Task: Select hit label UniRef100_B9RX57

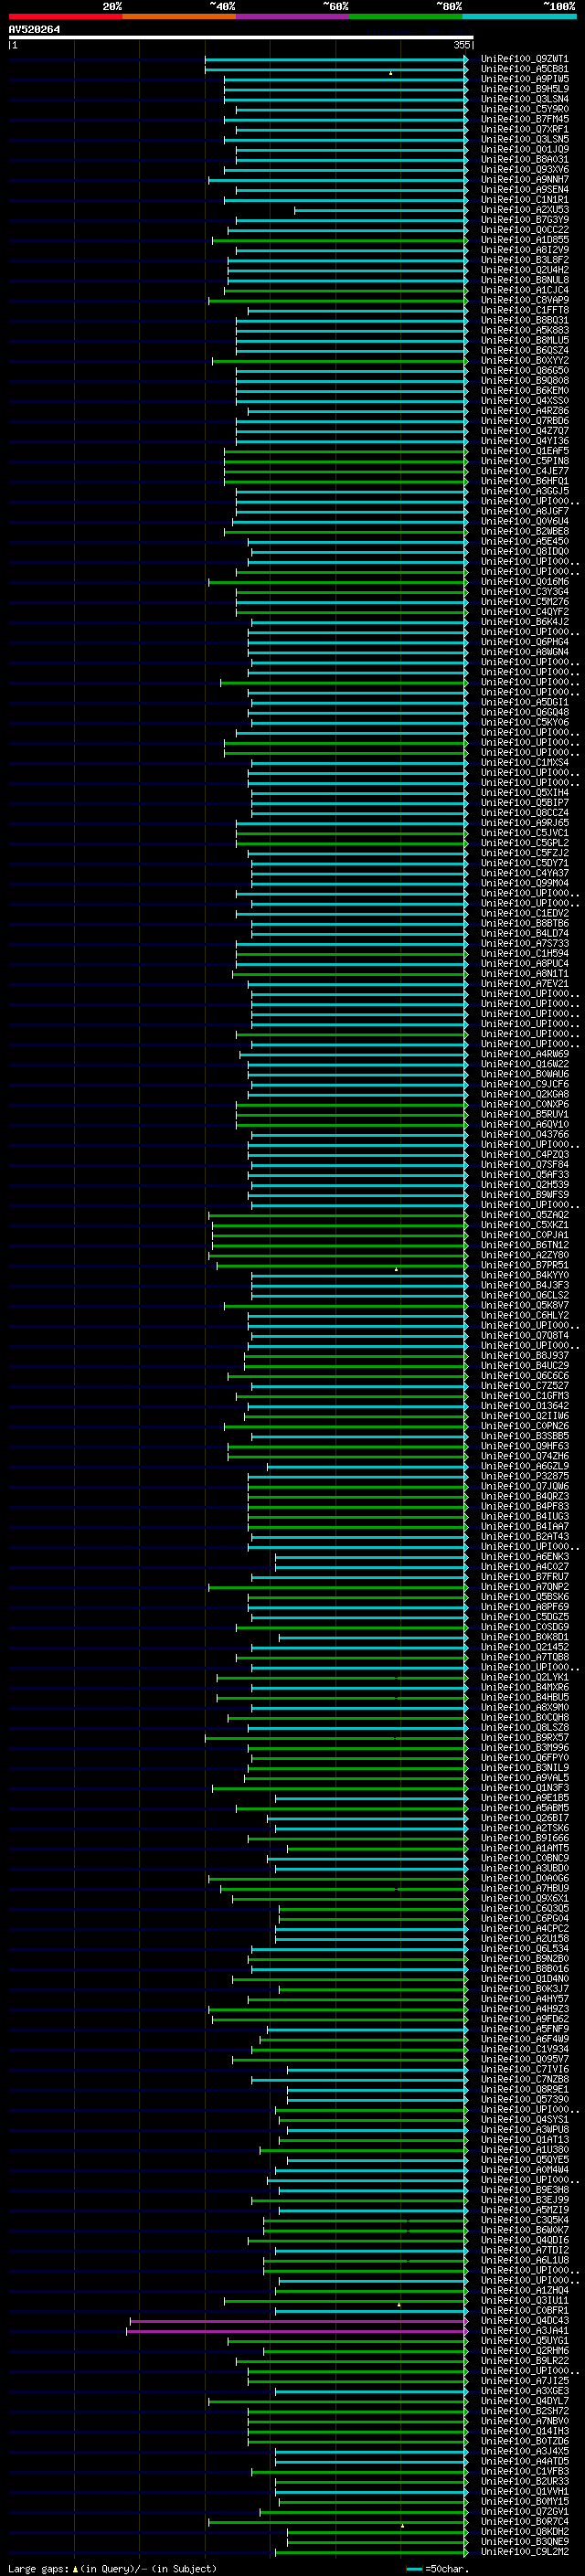Action: pos(524,1738)
